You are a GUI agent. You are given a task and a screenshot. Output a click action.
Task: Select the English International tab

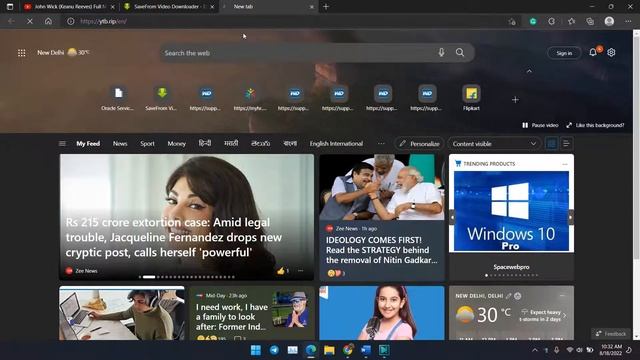[336, 144]
